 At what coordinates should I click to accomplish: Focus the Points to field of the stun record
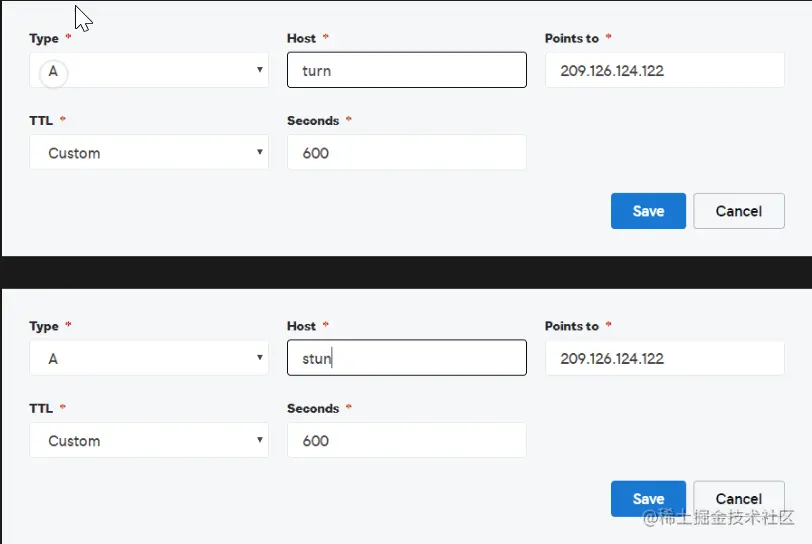(664, 358)
